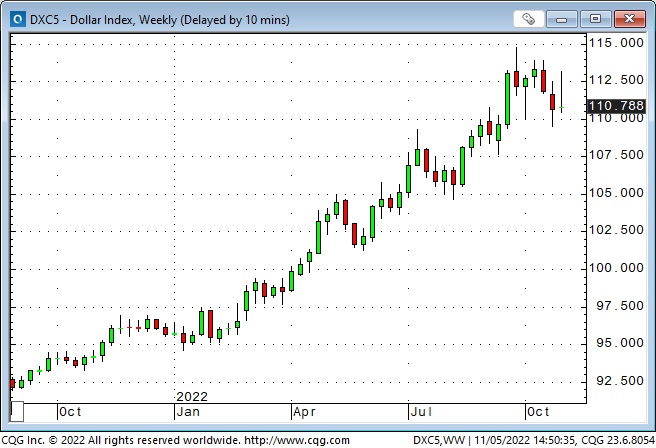Image resolution: width=656 pixels, height=448 pixels.
Task: Maximize the Dollar Index chart window
Action: [595, 19]
